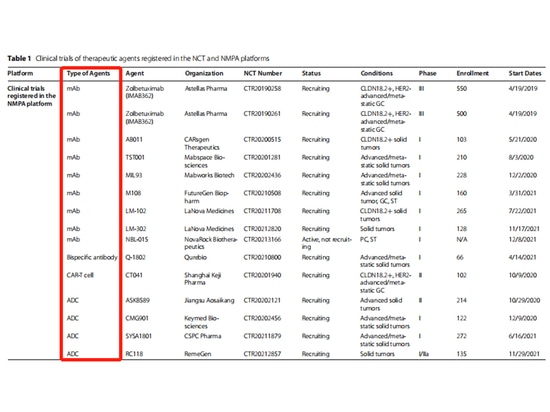
Task: Select the Phase column header
Action: pos(427,73)
